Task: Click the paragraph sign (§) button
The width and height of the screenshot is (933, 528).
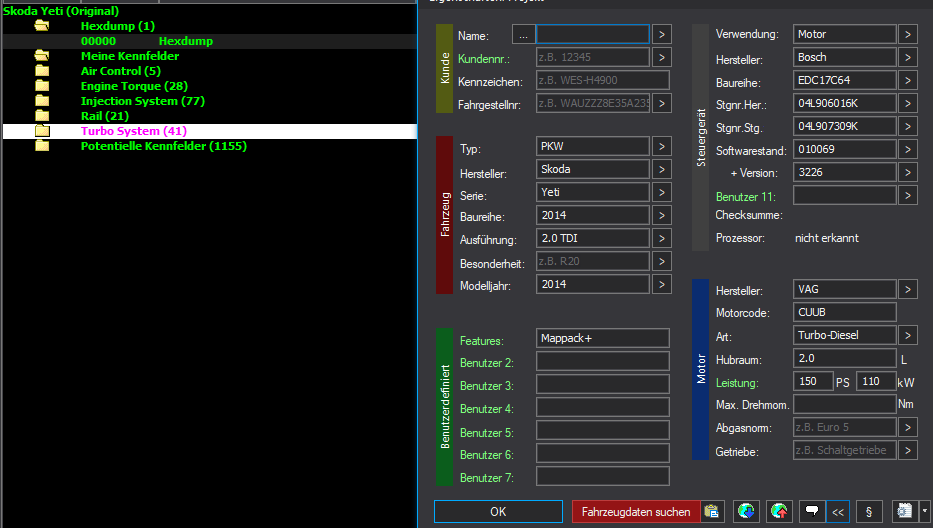Action: pyautogui.click(x=869, y=511)
